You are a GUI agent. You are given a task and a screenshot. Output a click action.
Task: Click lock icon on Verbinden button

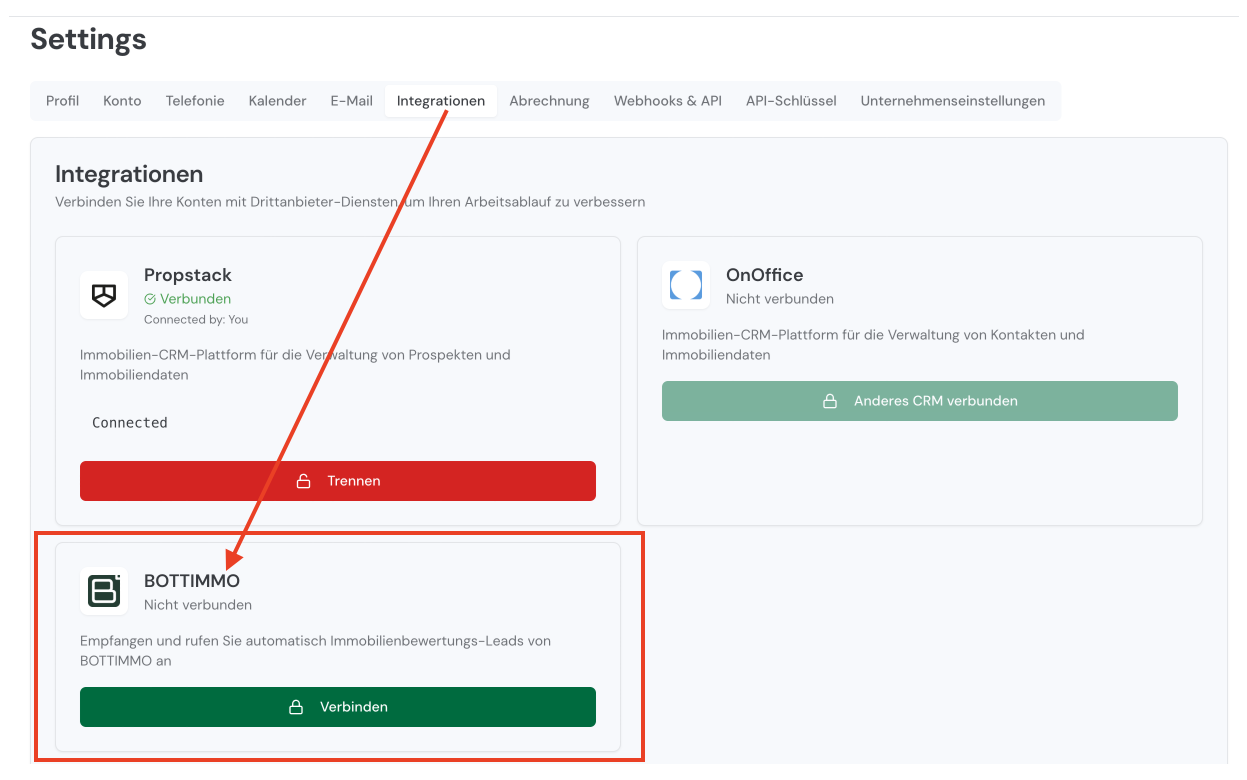click(296, 707)
